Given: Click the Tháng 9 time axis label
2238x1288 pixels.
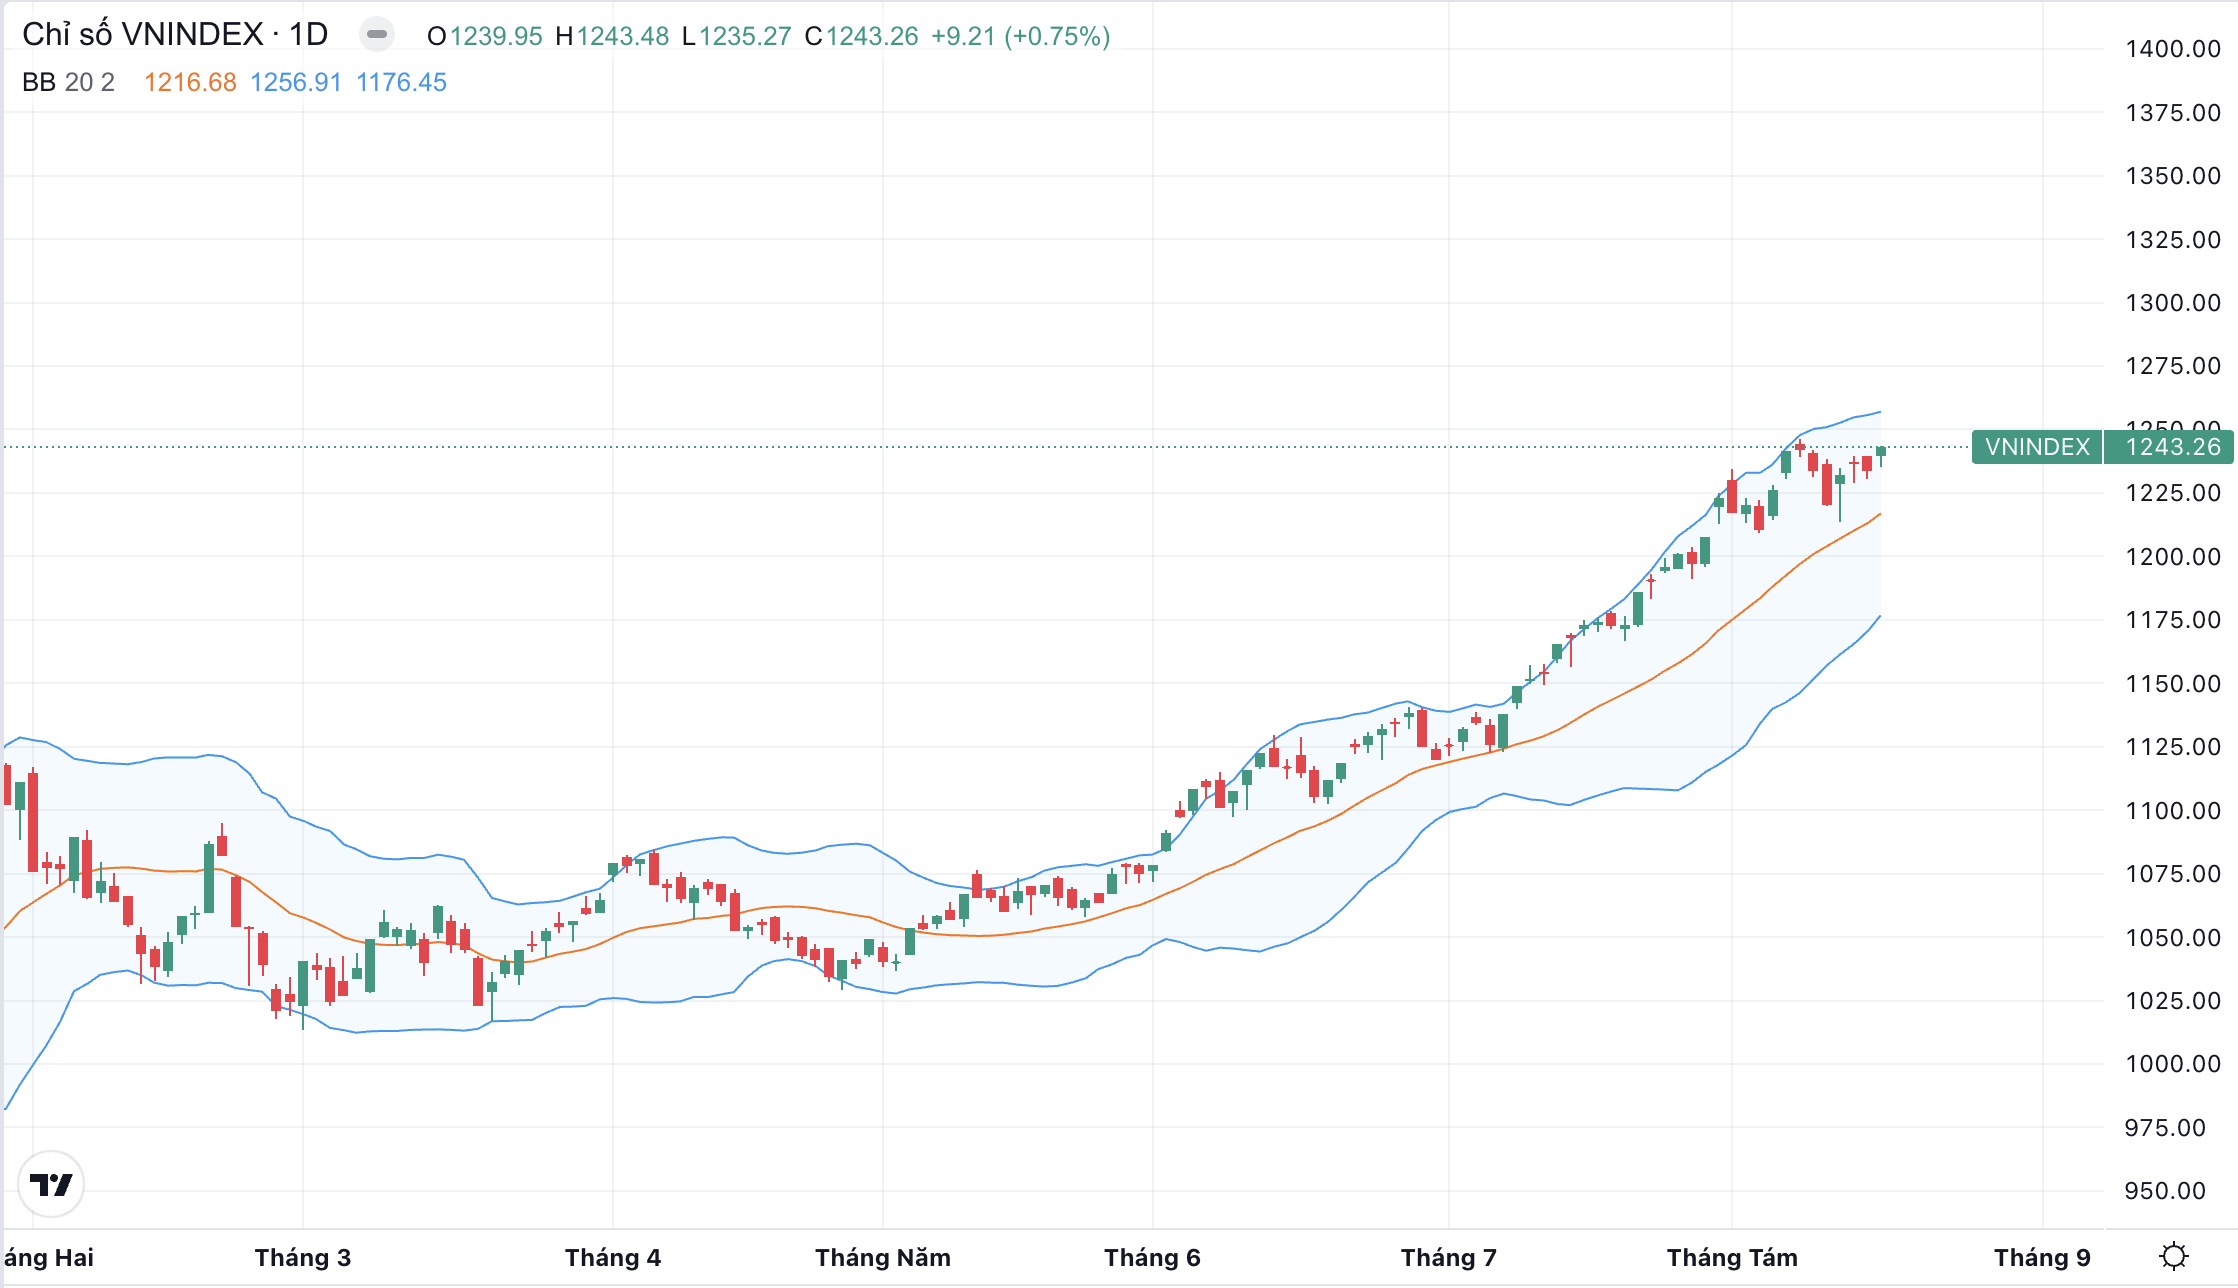Looking at the screenshot, I should pos(2043,1257).
